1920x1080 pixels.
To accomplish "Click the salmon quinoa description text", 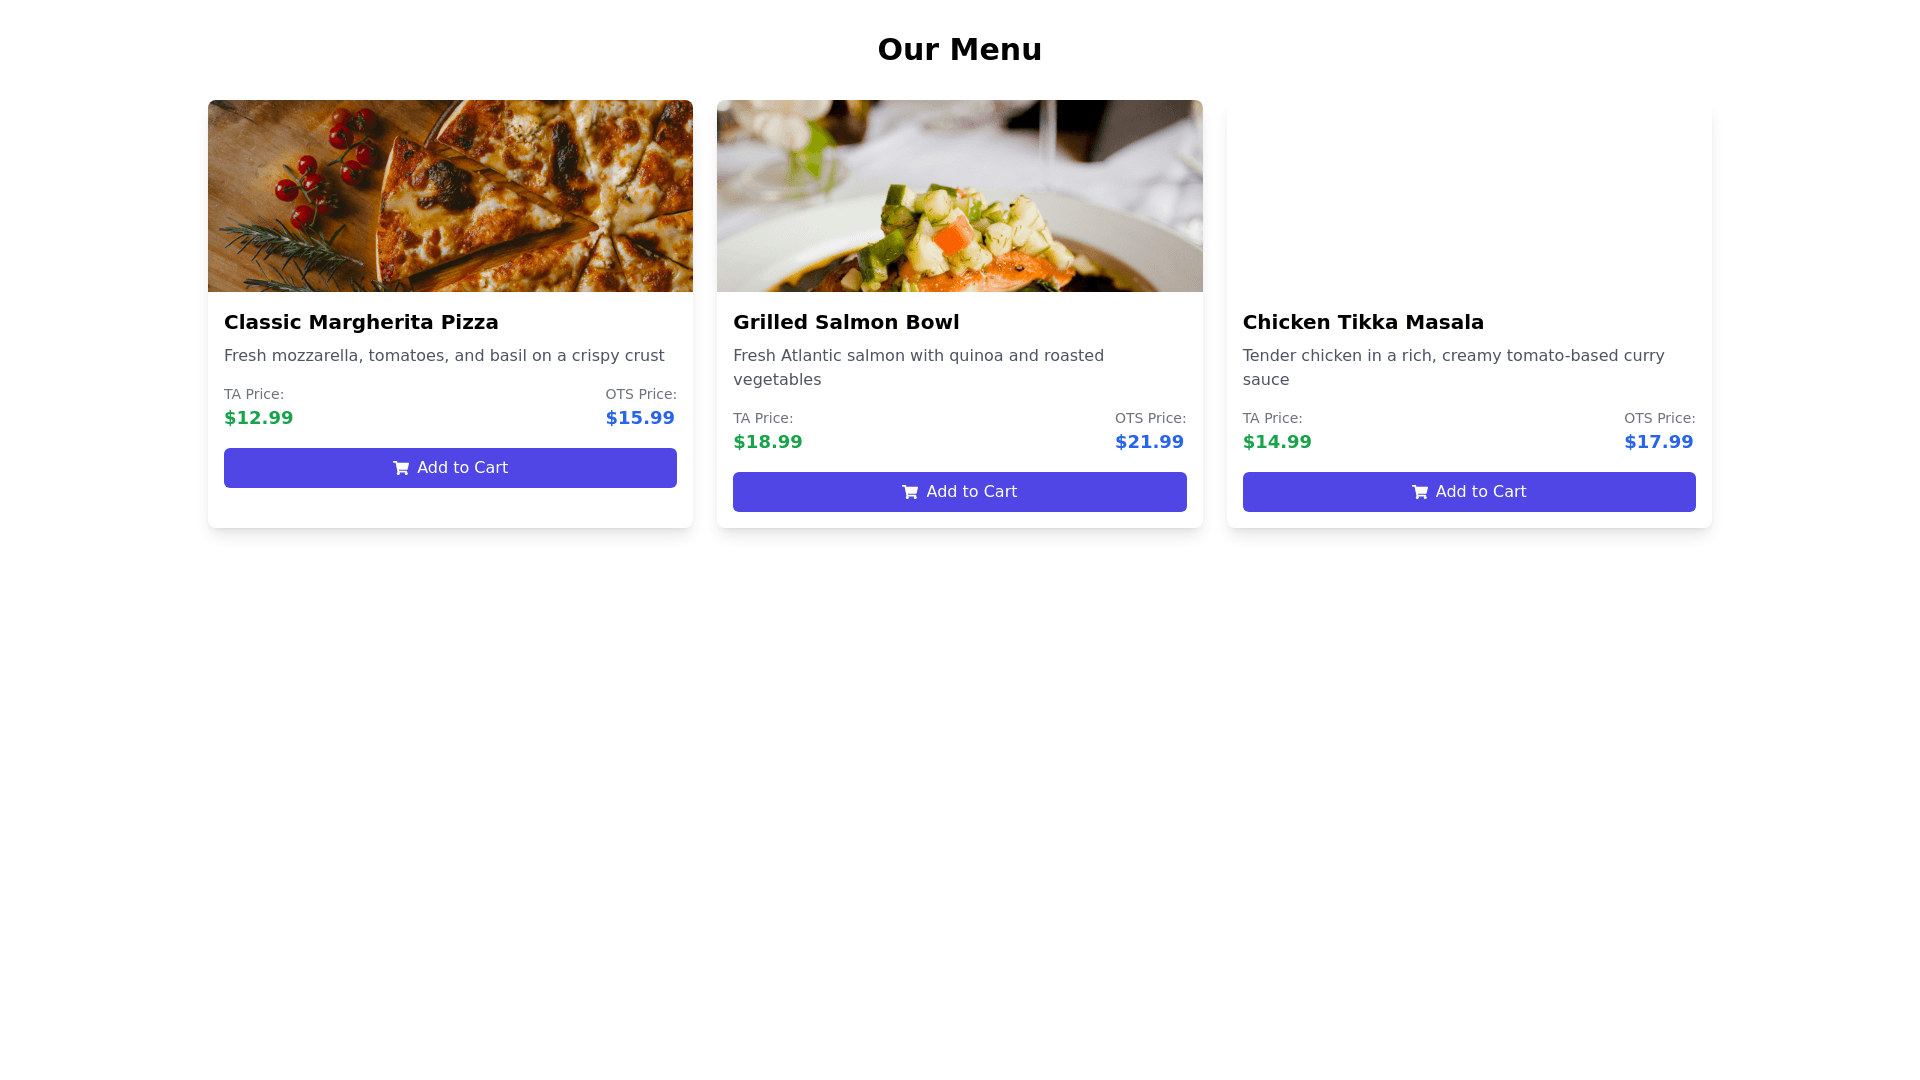I will click(x=918, y=367).
